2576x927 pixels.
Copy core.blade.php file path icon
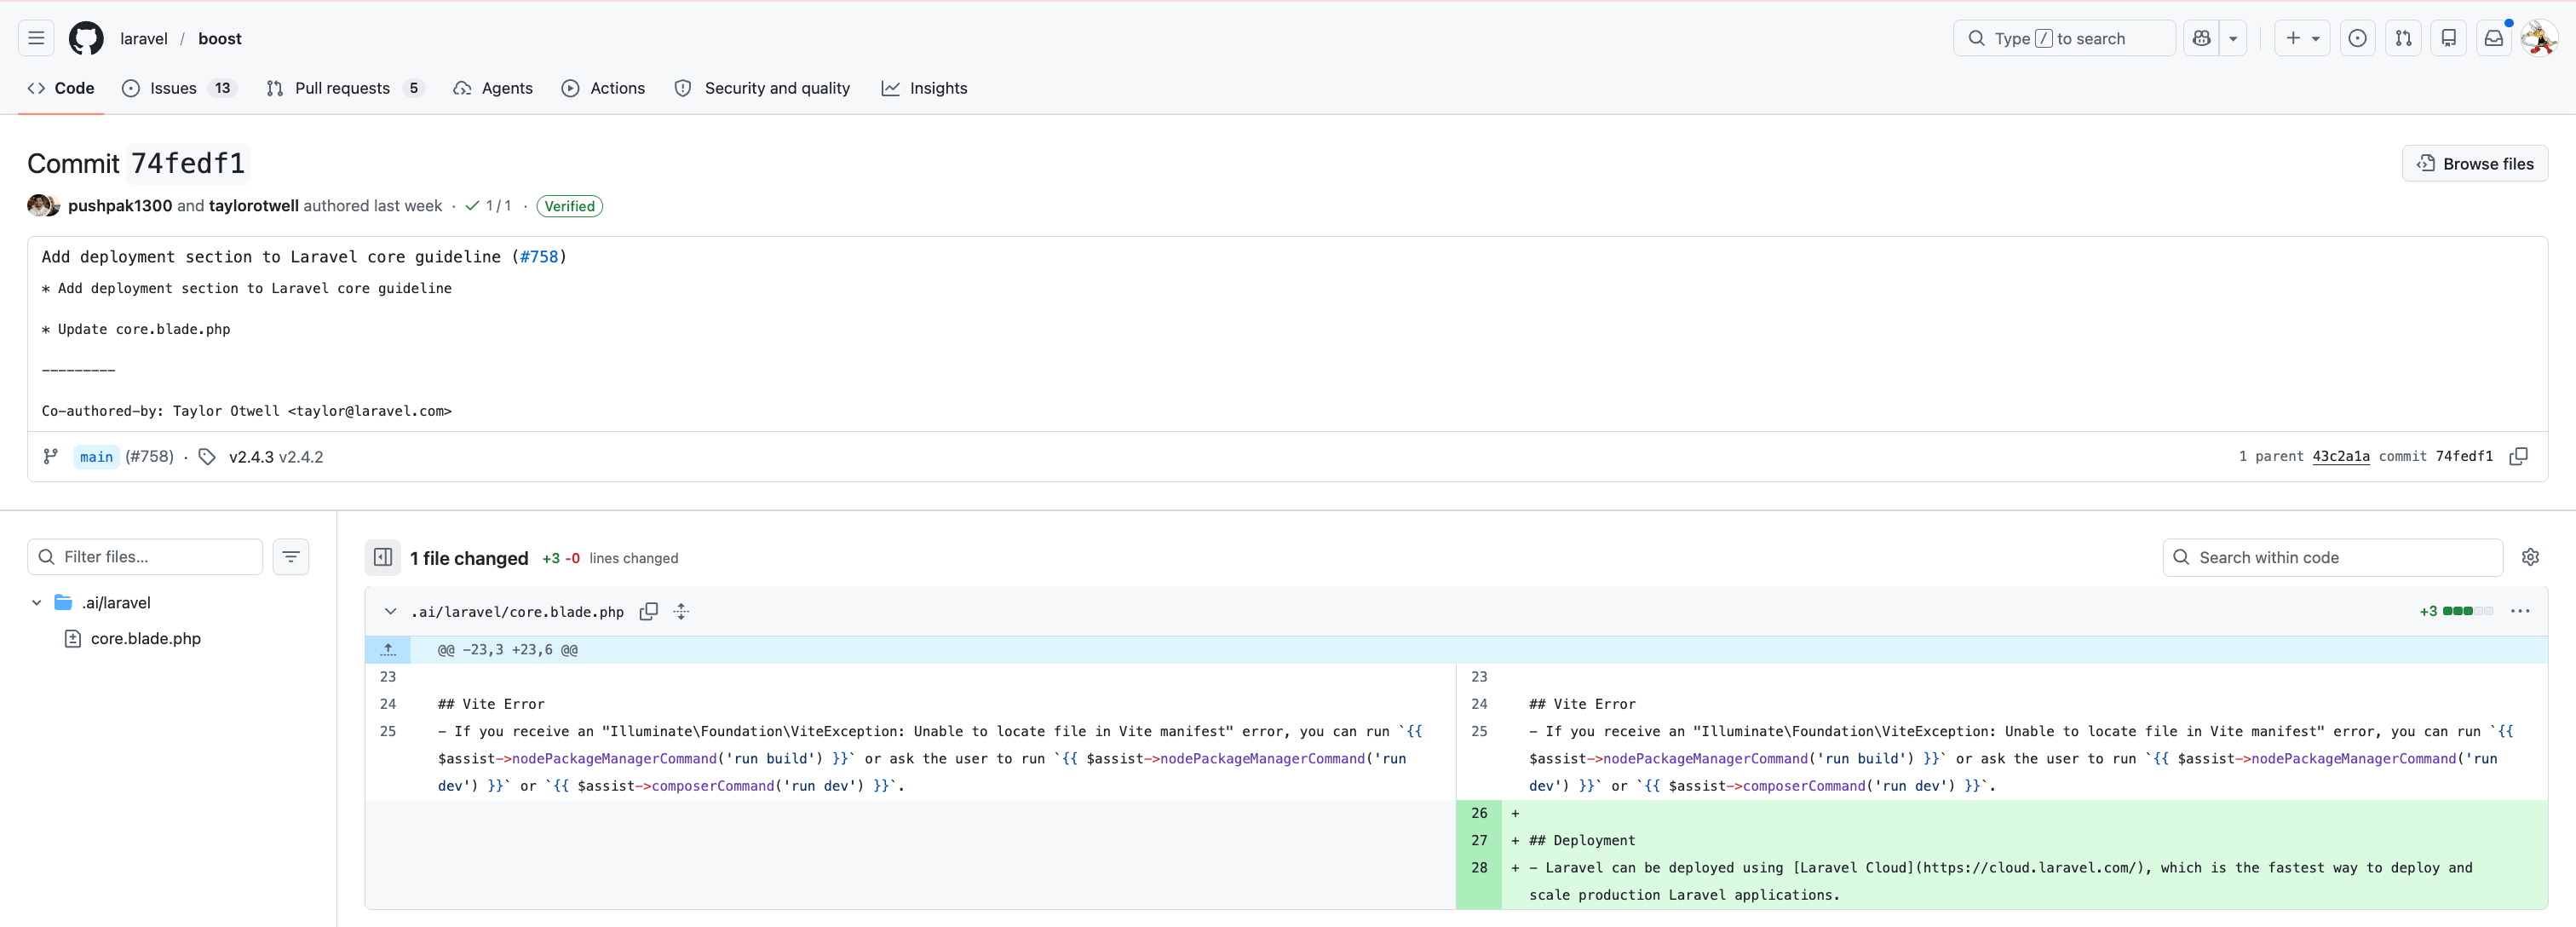648,611
